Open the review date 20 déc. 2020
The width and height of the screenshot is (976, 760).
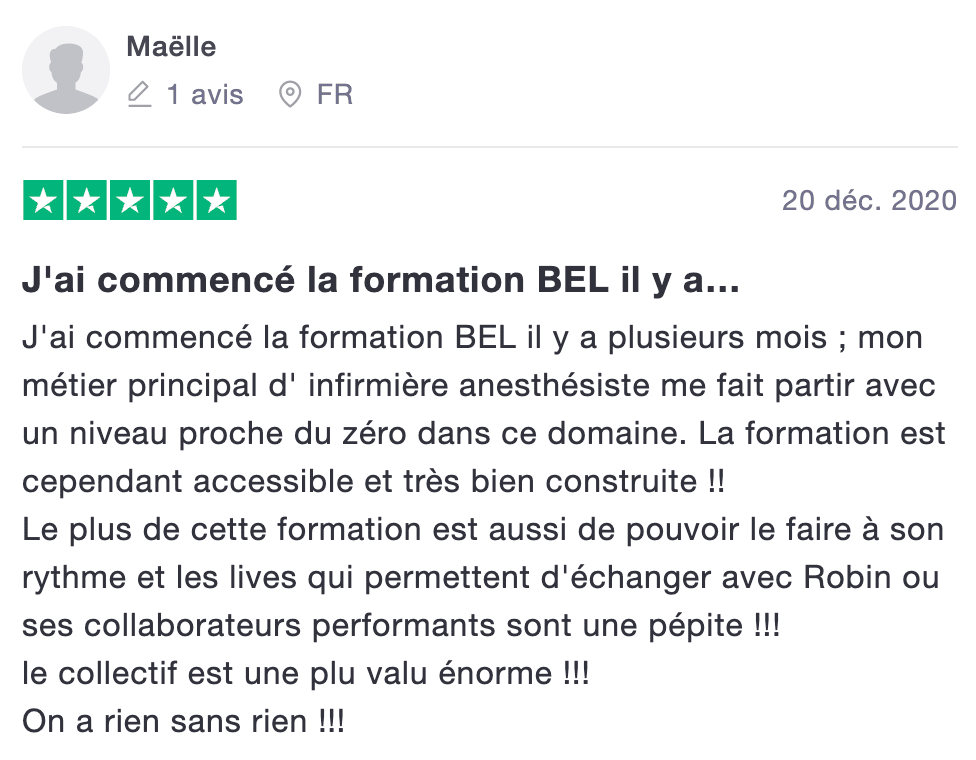tap(869, 201)
